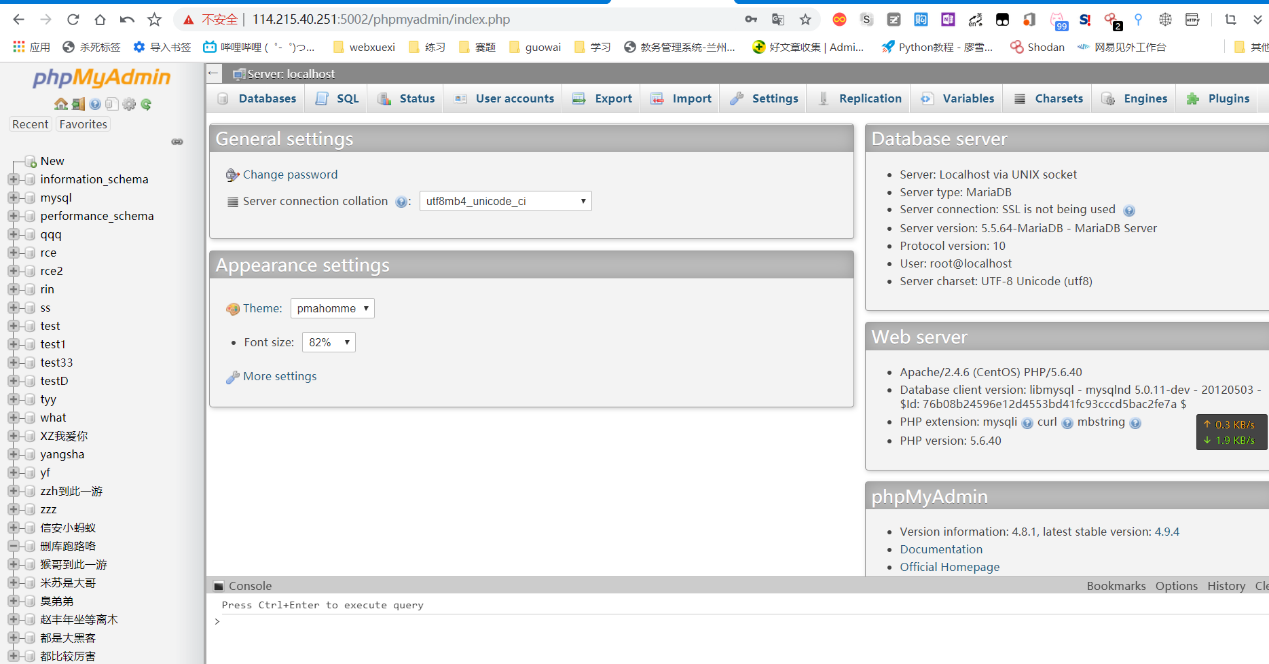Open the Official Homepage link
The image size is (1269, 664).
[949, 568]
